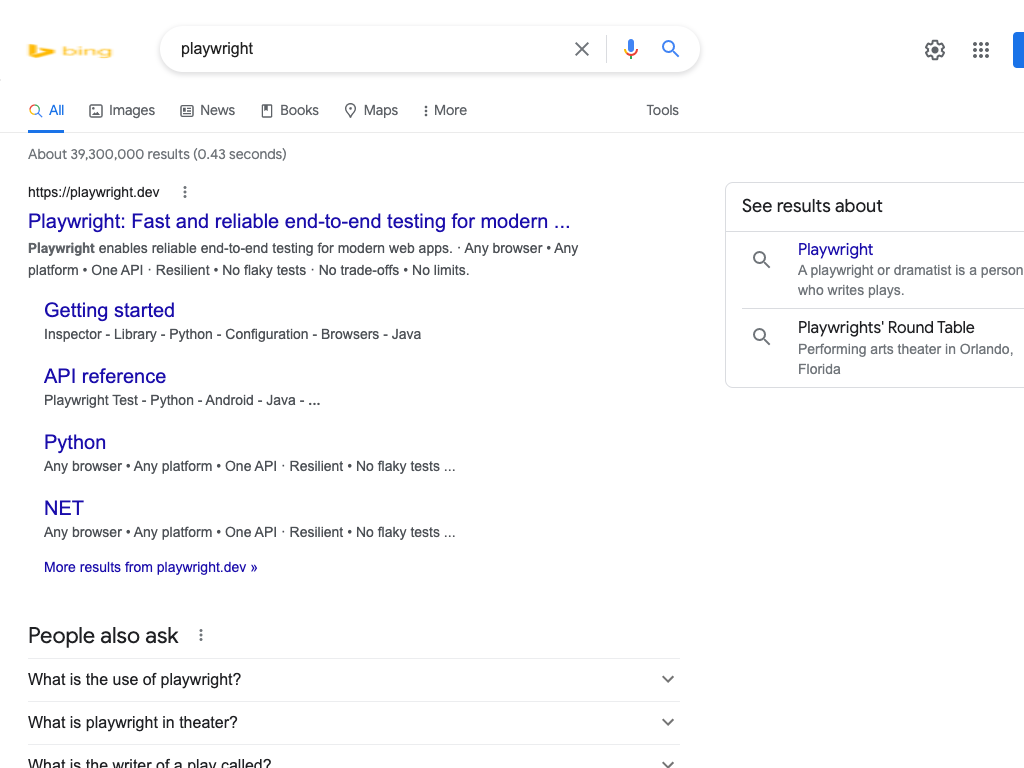Open the Maps tab
1024x768 pixels.
click(371, 110)
